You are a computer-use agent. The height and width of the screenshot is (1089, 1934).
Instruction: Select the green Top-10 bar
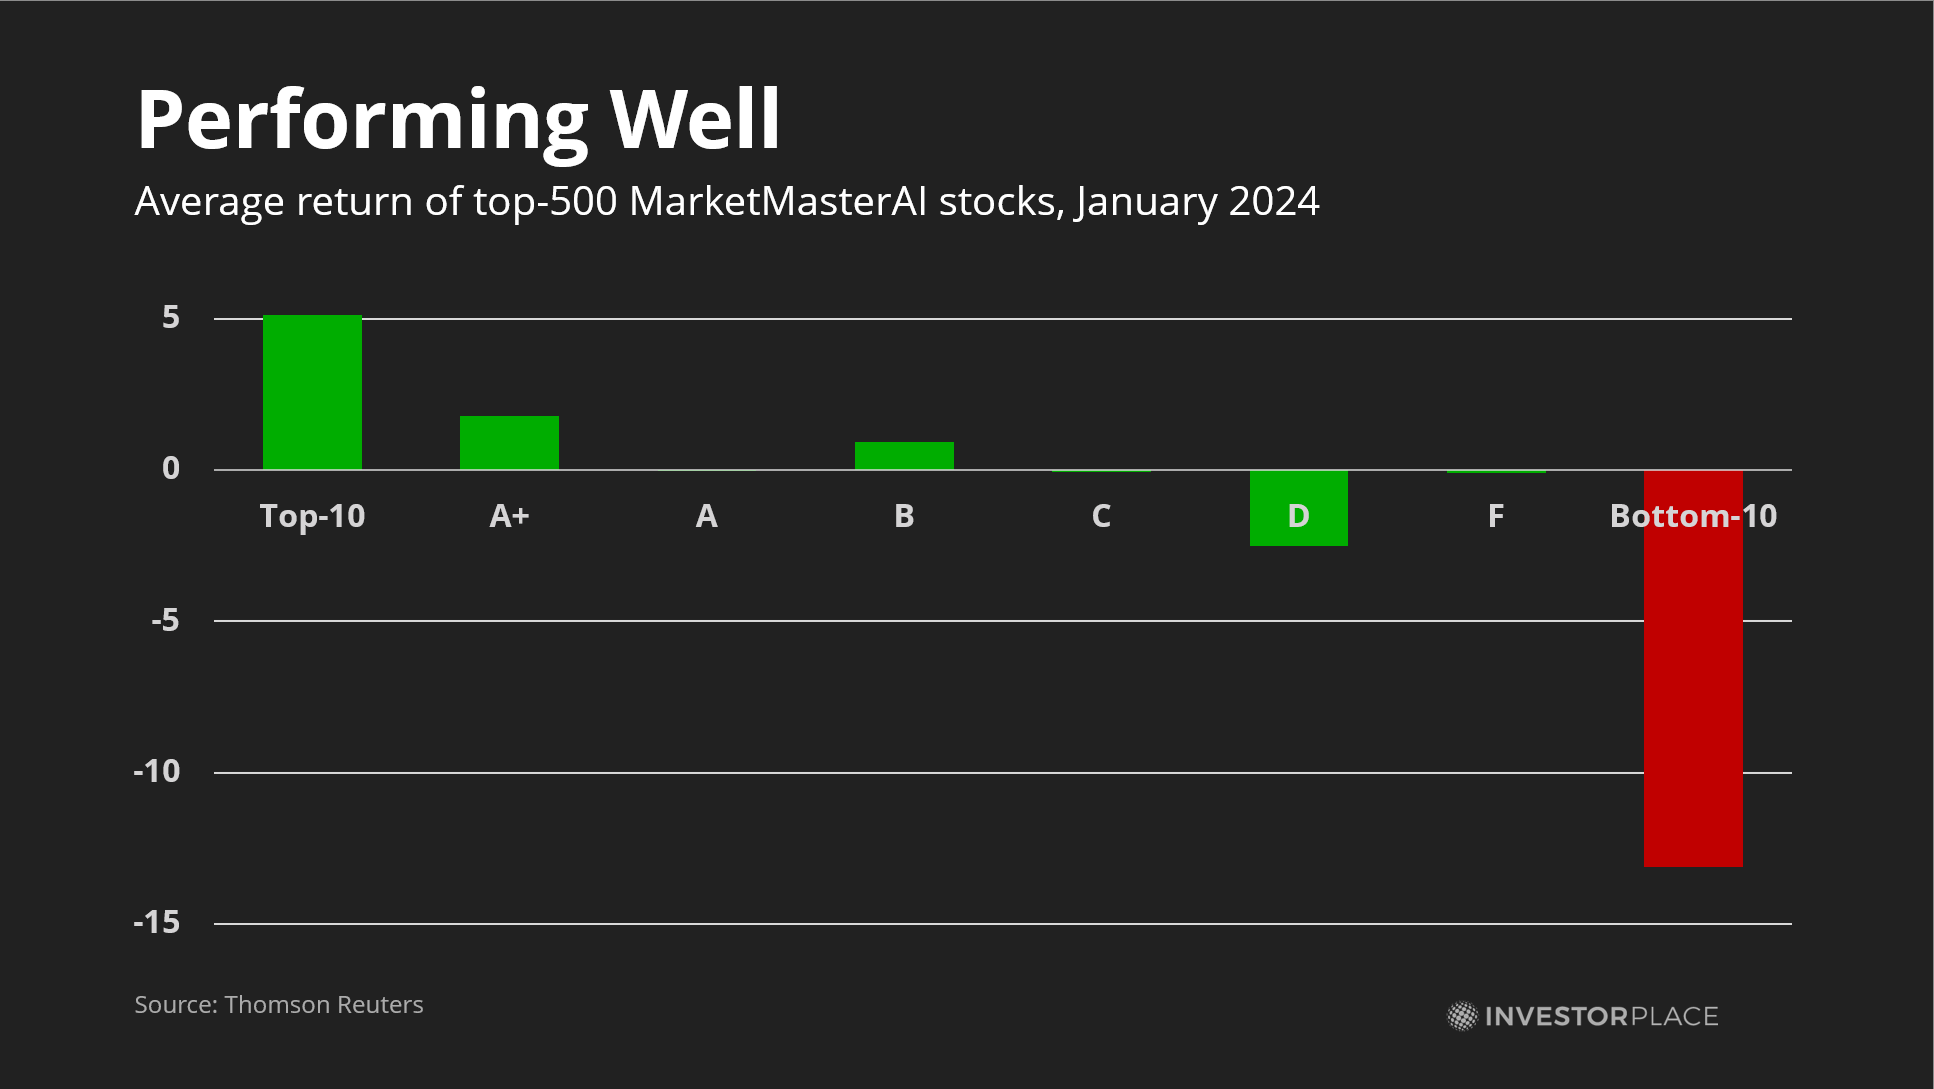point(312,392)
